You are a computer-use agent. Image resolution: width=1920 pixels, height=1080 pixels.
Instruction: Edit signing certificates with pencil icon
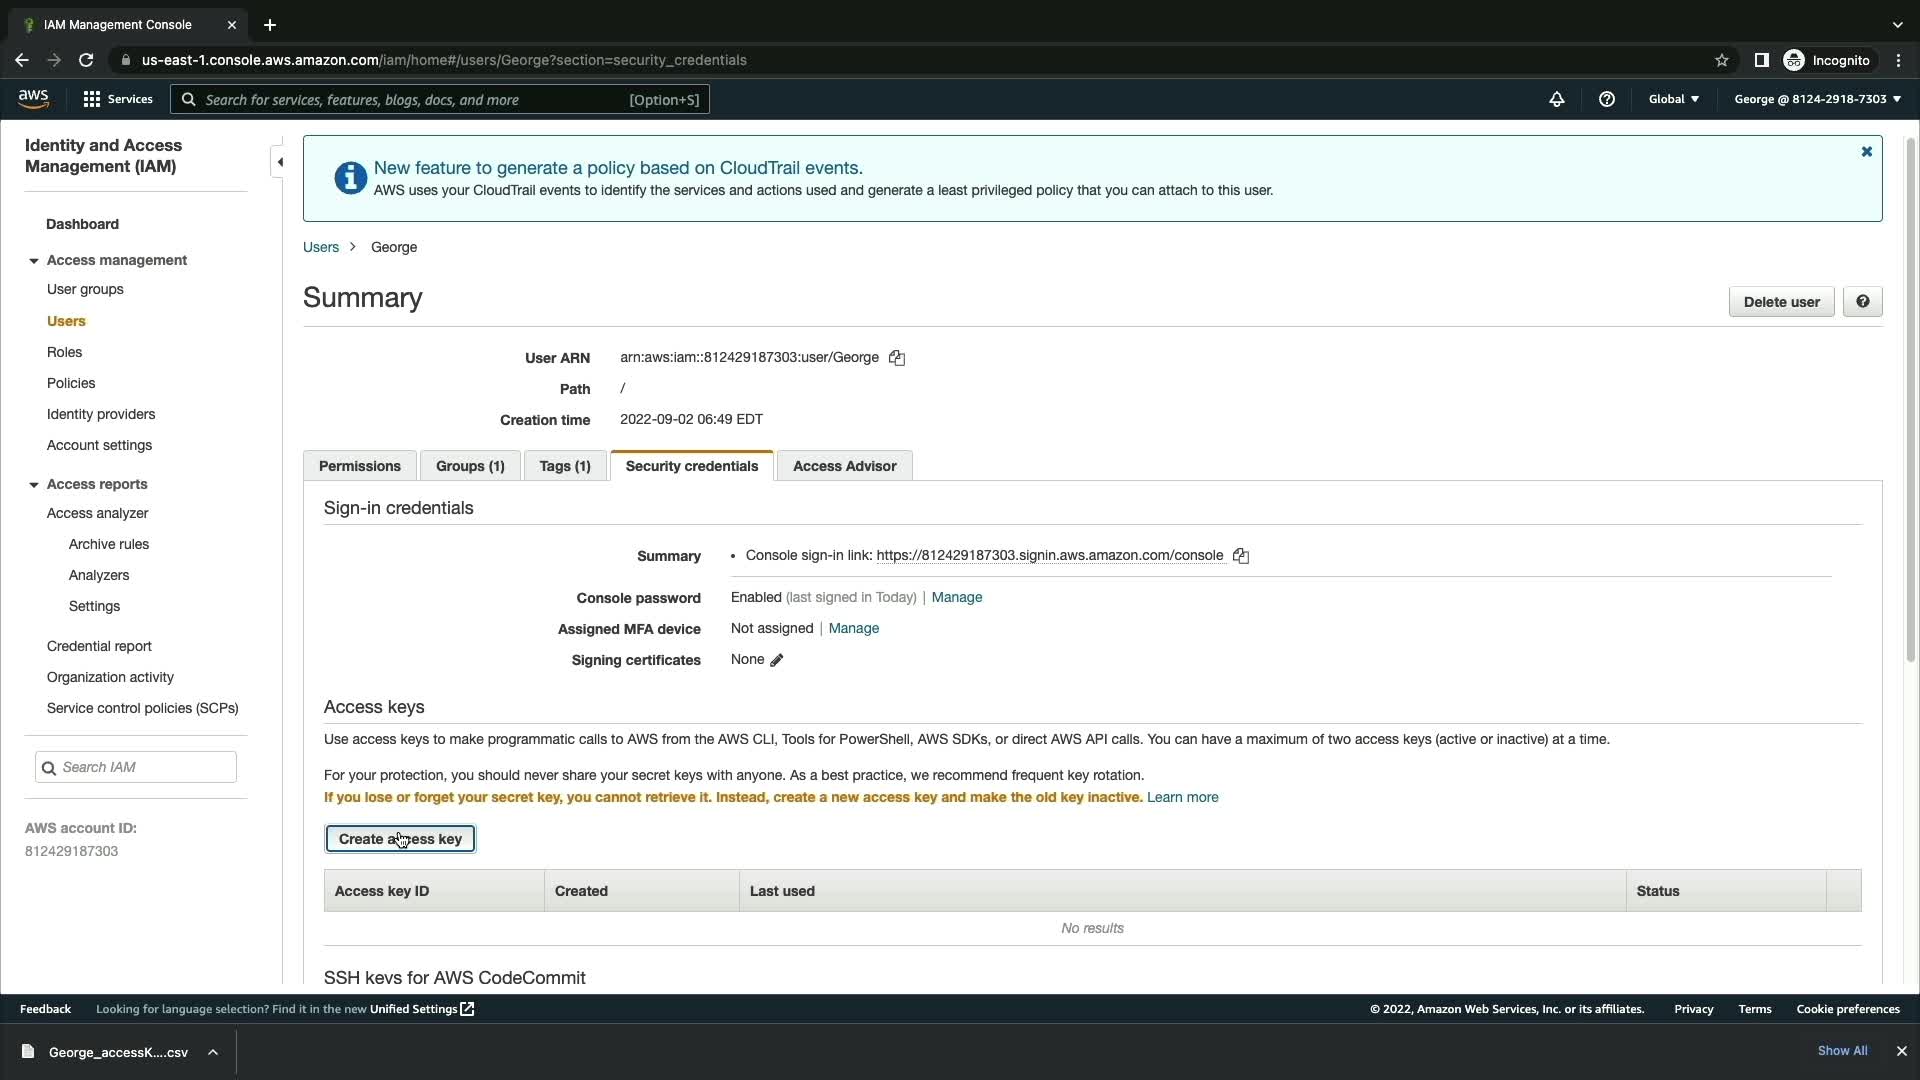777,660
